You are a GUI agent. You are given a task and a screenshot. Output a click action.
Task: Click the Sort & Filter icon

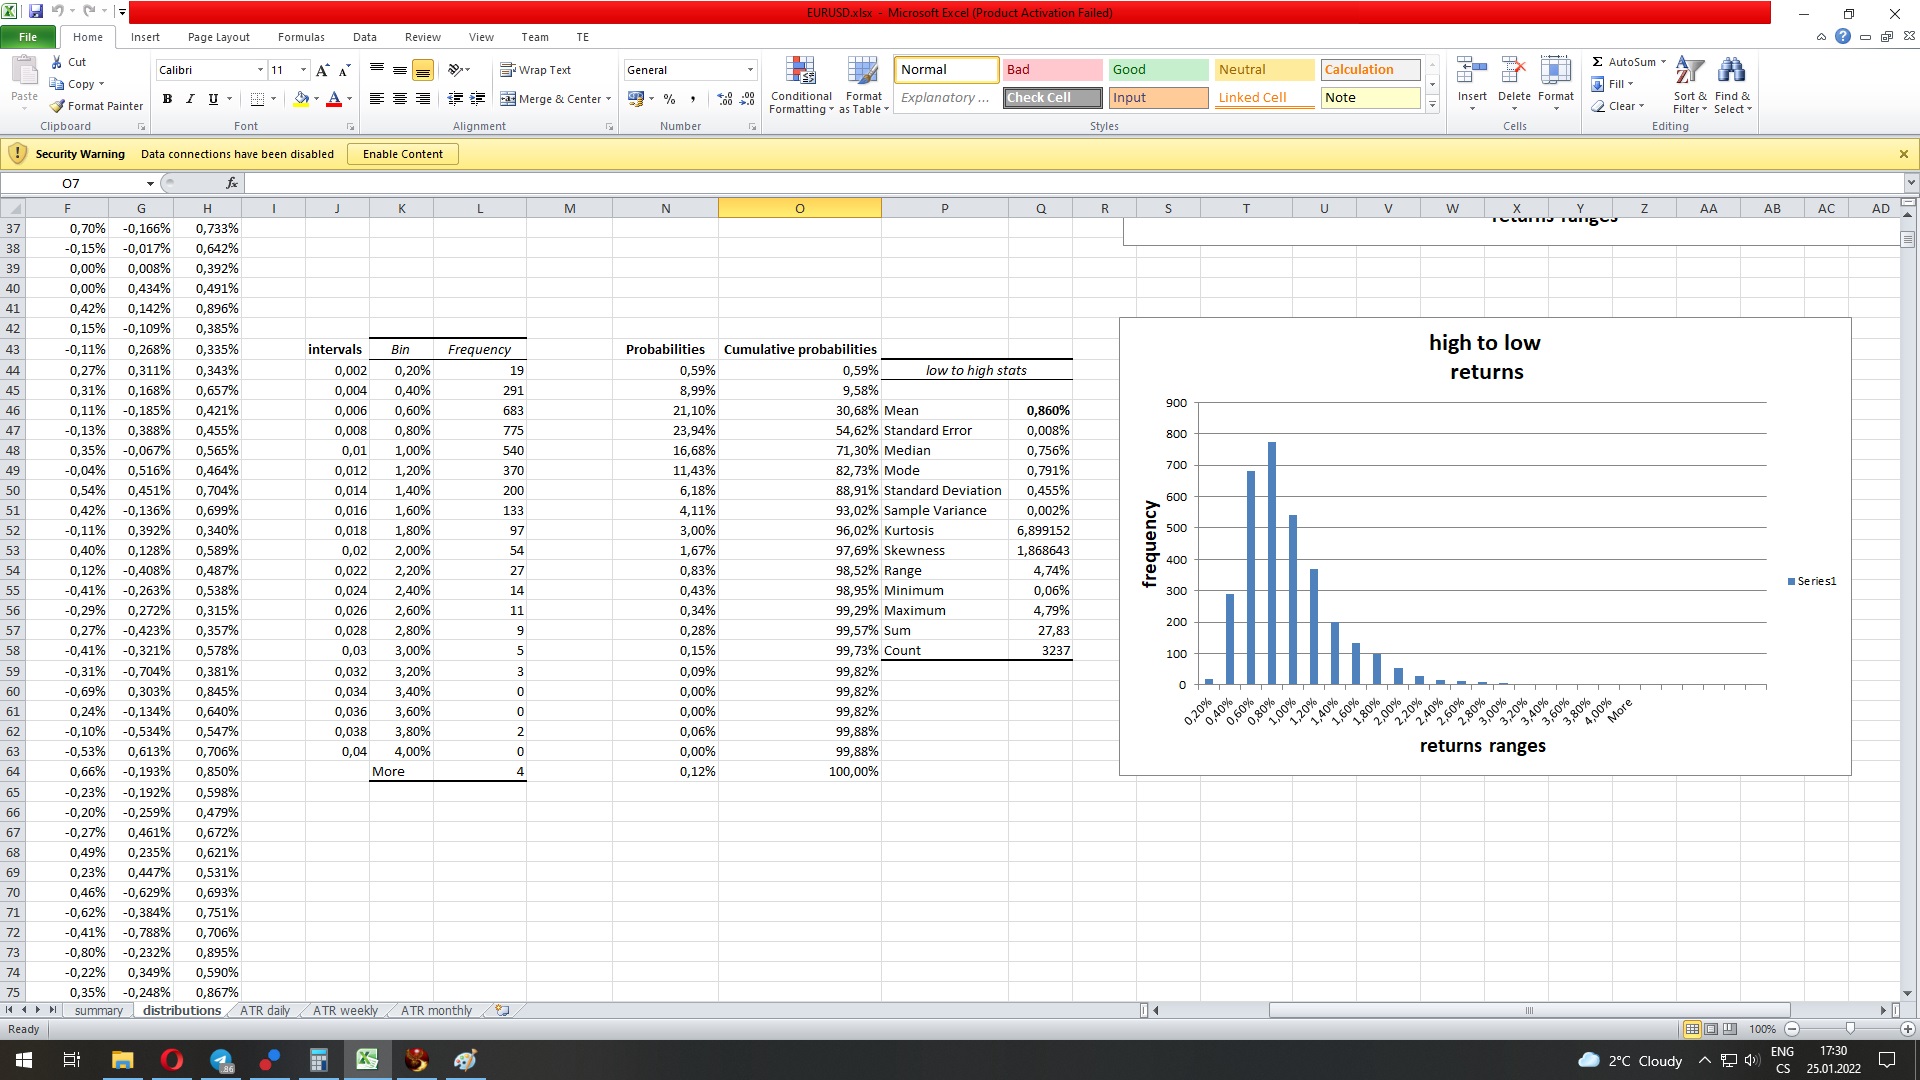coord(1689,72)
